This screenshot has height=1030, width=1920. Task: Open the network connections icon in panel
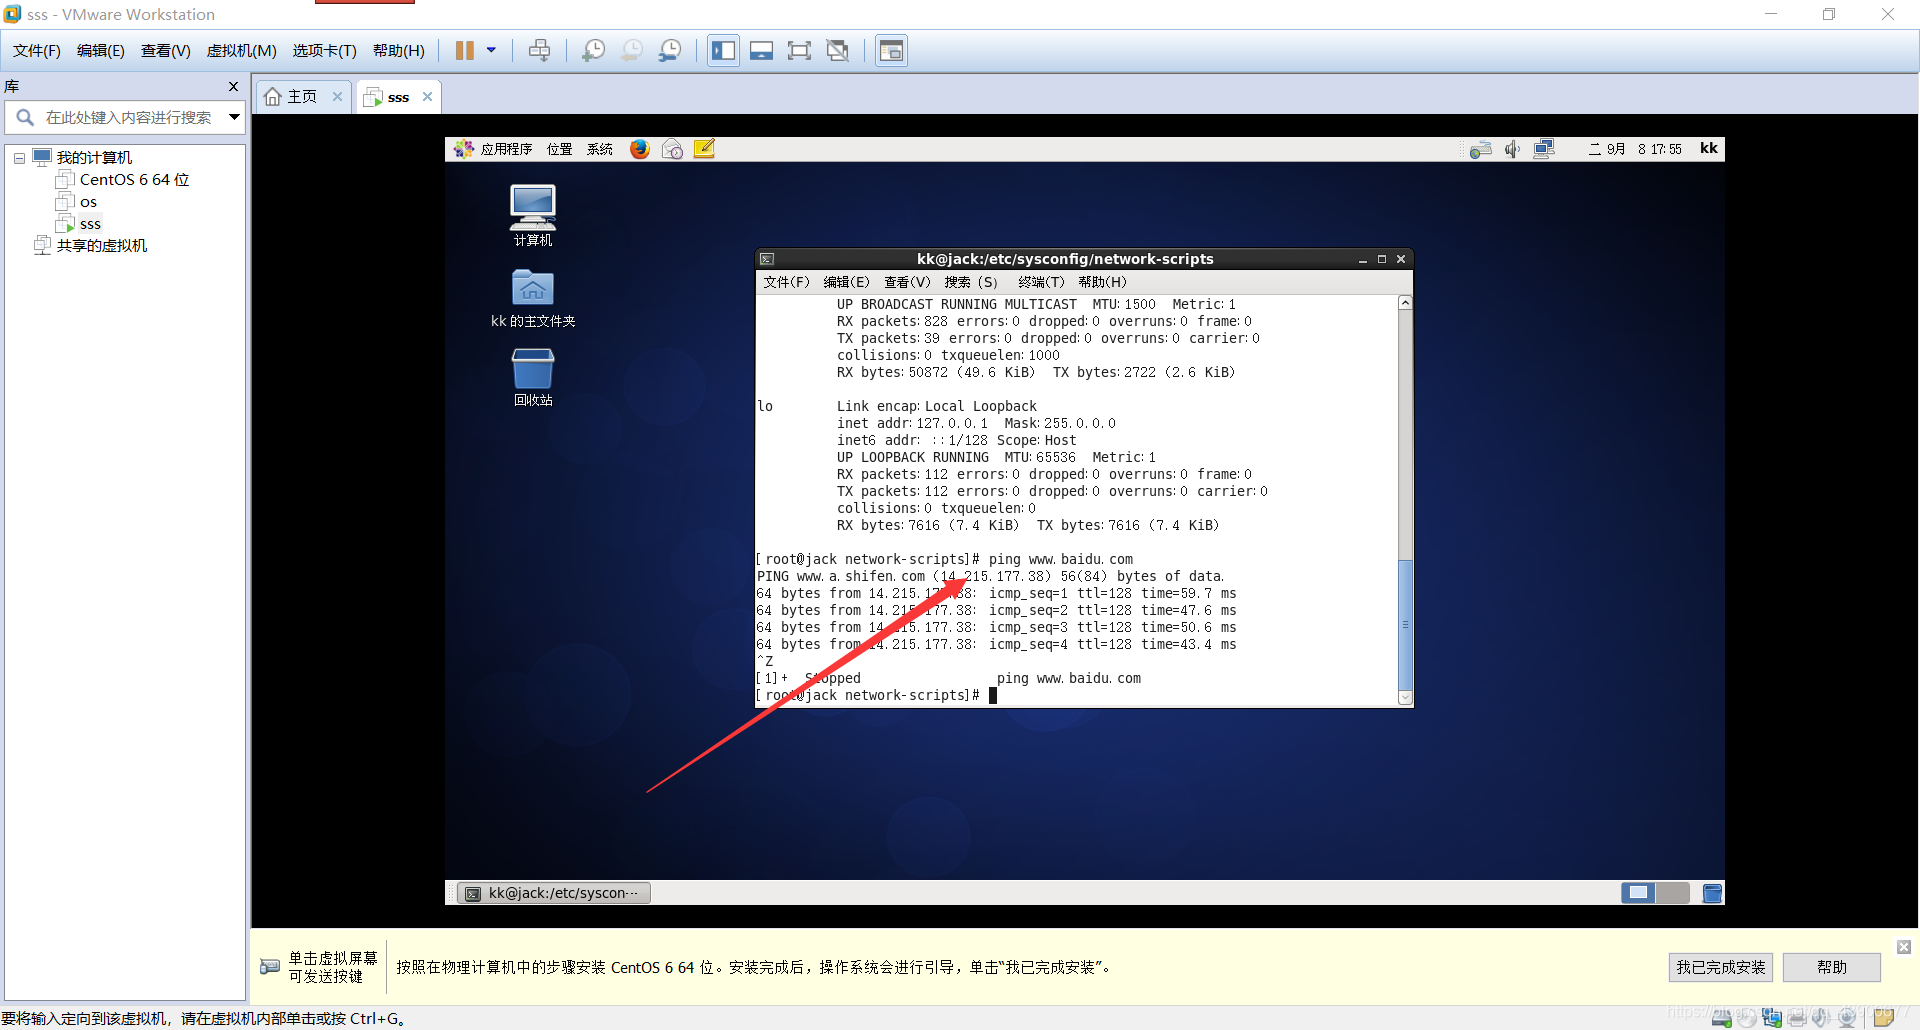[1544, 149]
